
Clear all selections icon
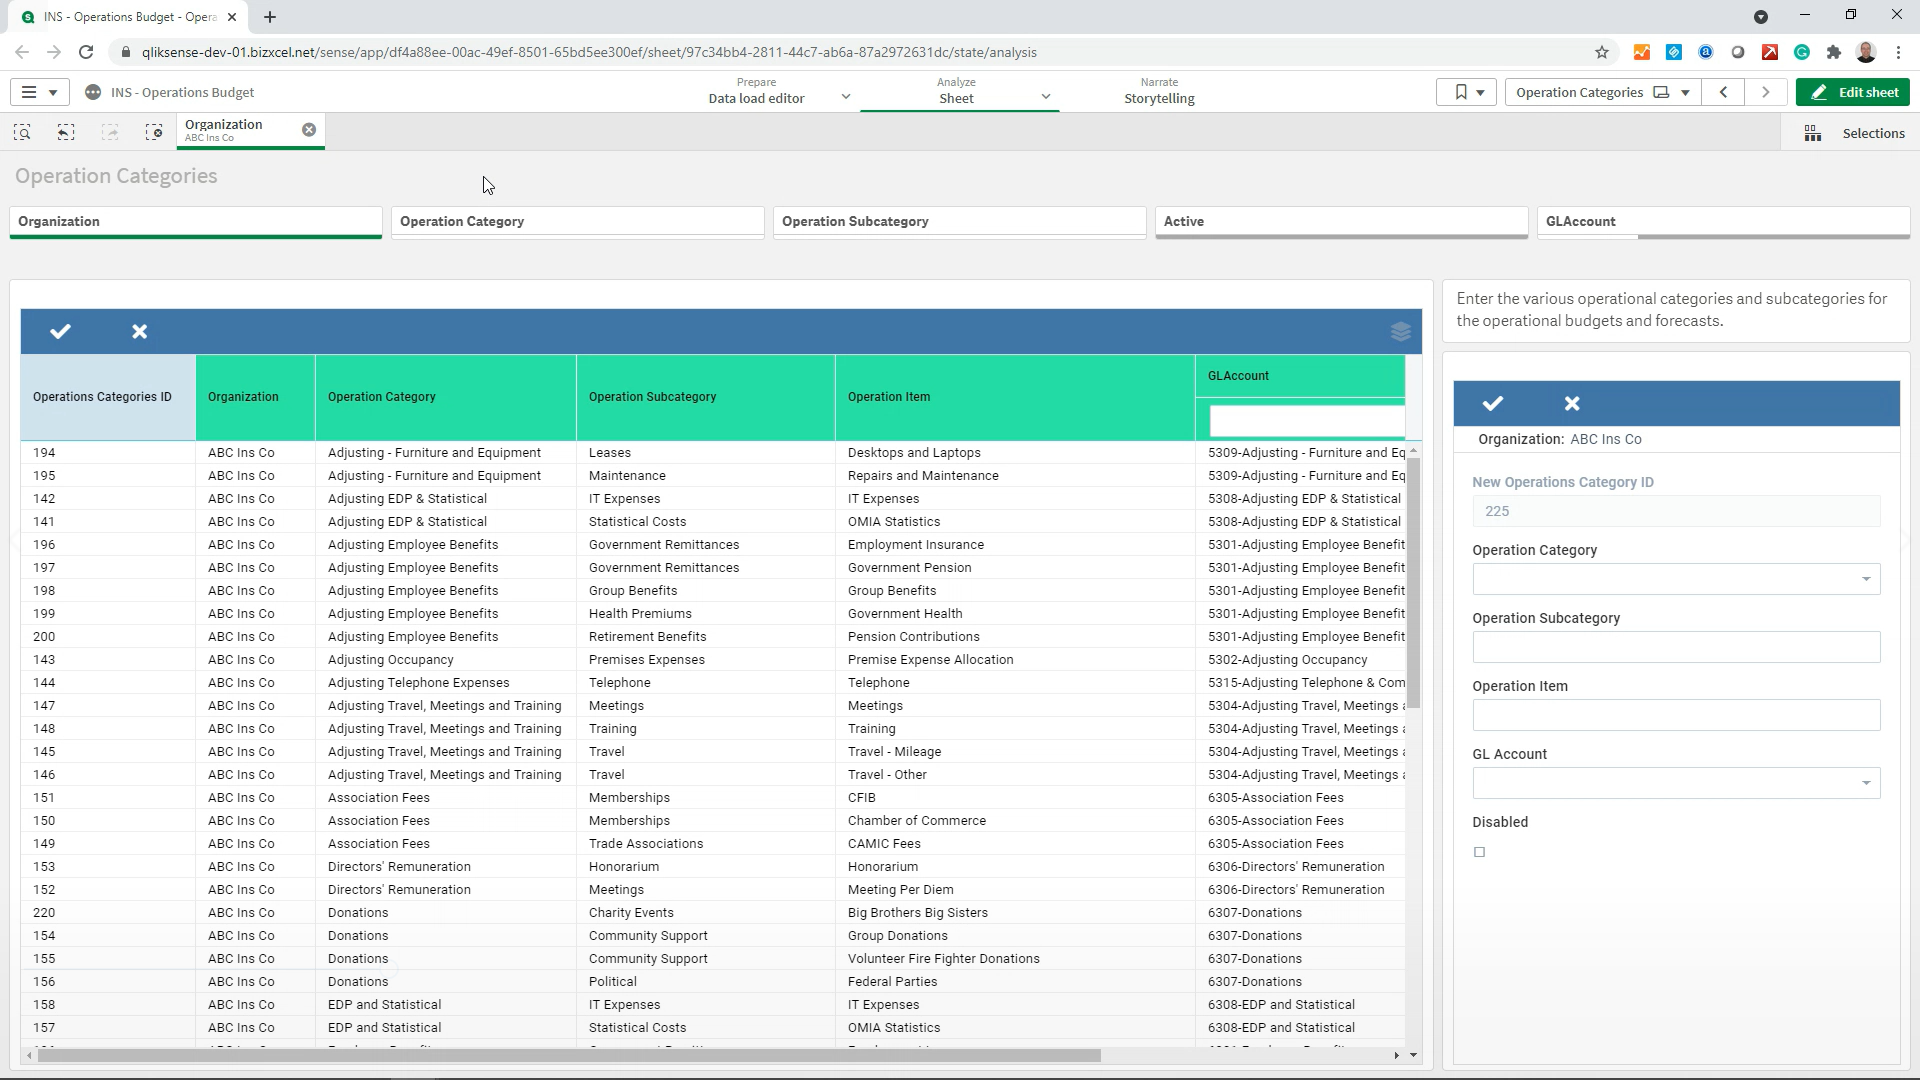click(x=153, y=132)
